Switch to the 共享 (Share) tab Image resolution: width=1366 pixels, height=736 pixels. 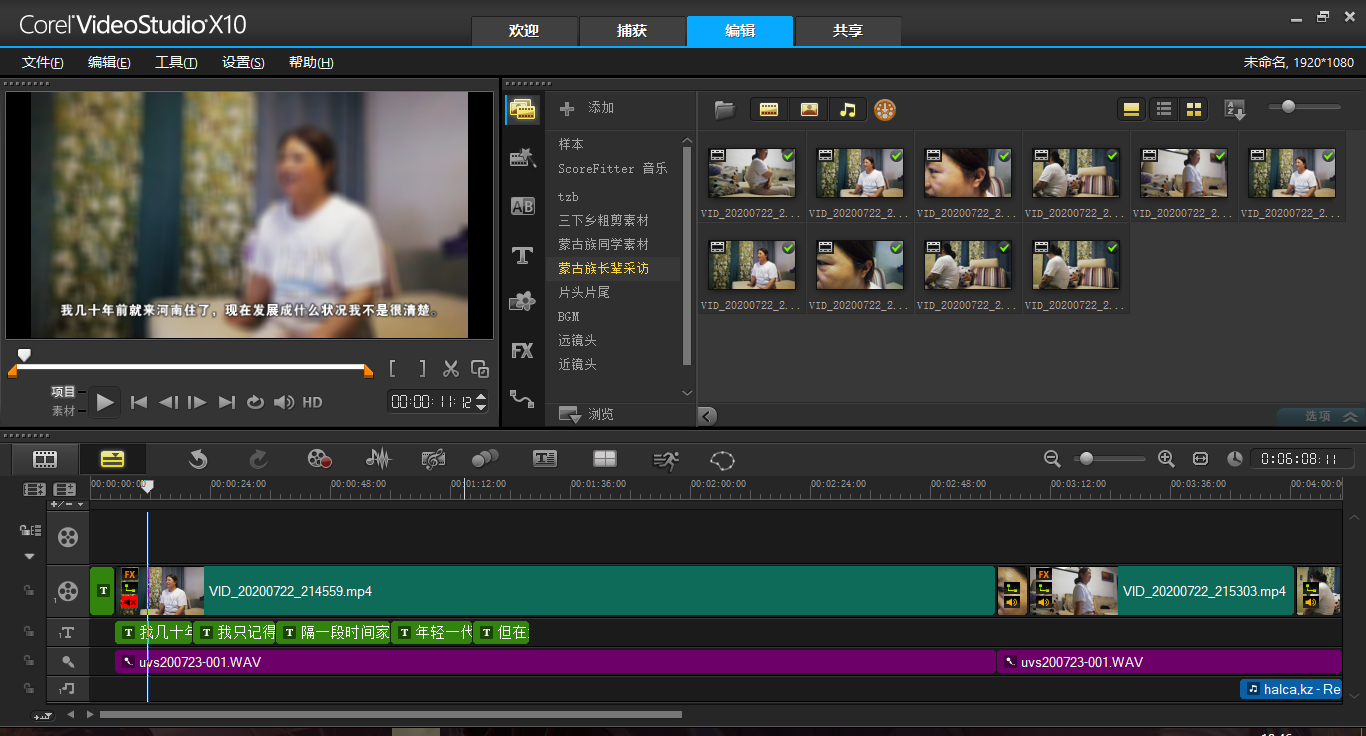[x=847, y=31]
